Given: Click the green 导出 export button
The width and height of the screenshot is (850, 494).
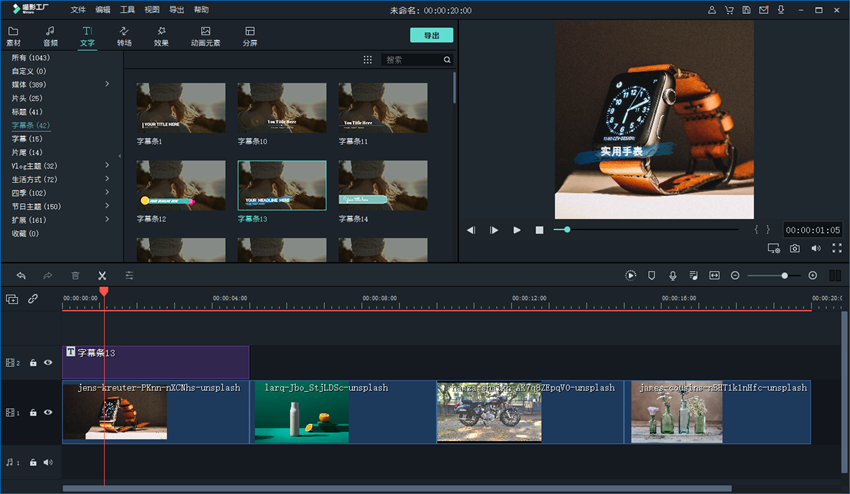Looking at the screenshot, I should (432, 35).
